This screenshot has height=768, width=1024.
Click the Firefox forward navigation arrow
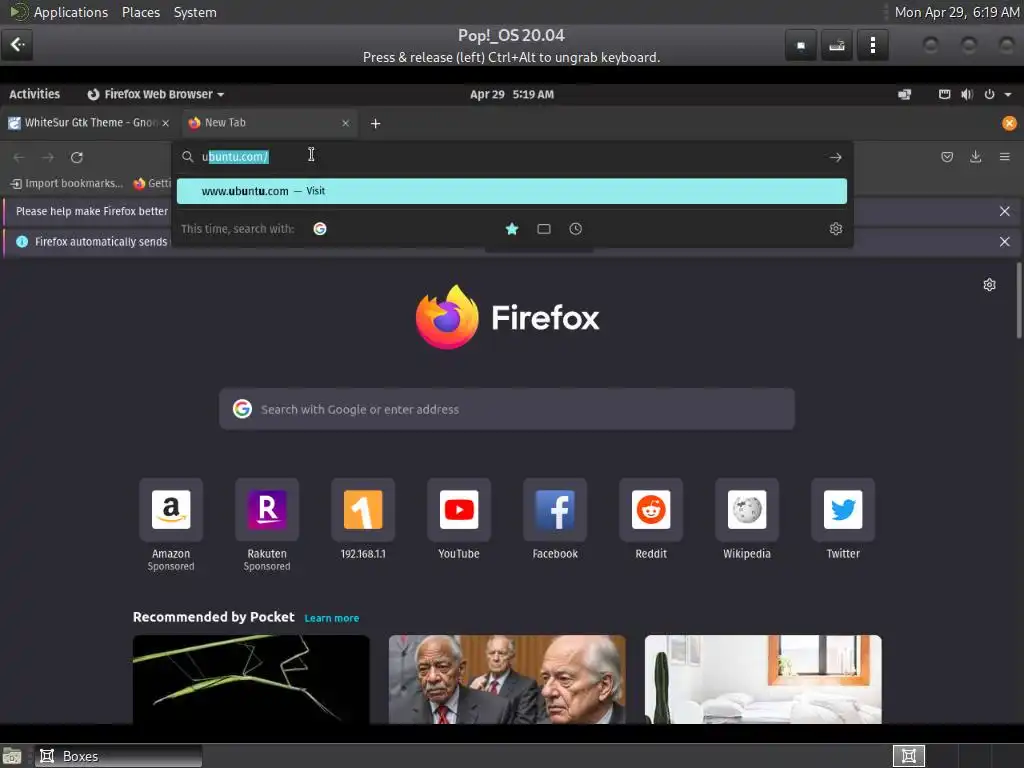(48, 157)
